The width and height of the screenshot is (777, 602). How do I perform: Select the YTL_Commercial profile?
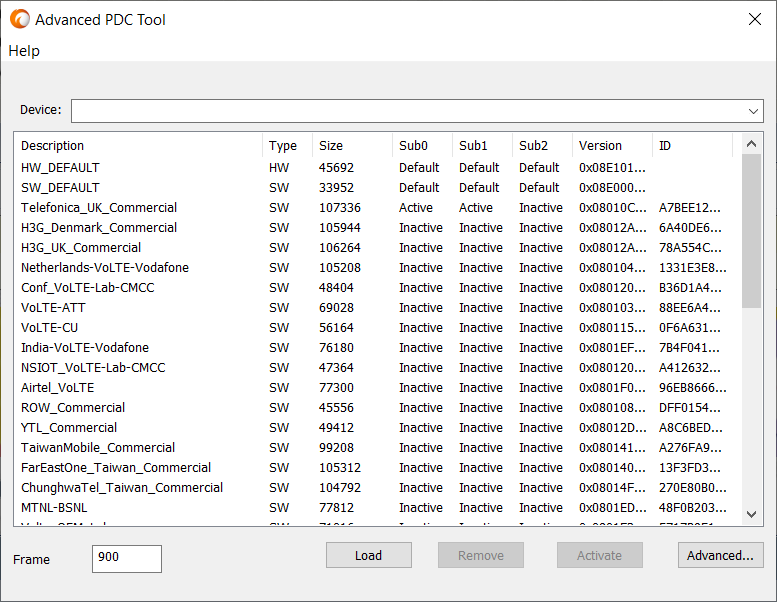(x=377, y=428)
